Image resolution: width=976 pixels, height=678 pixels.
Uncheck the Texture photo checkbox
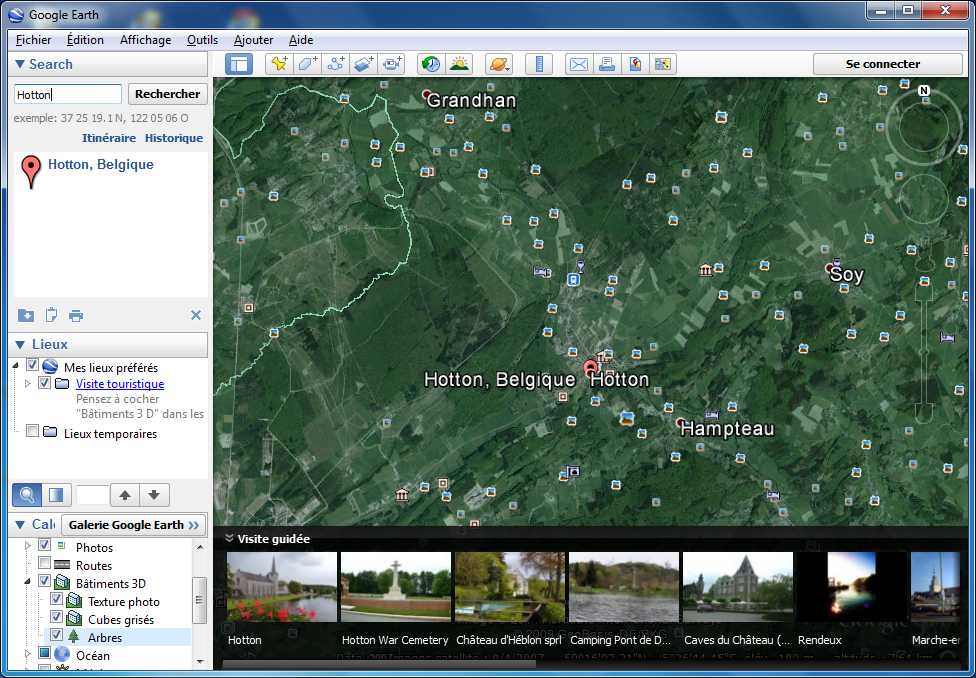coord(56,599)
